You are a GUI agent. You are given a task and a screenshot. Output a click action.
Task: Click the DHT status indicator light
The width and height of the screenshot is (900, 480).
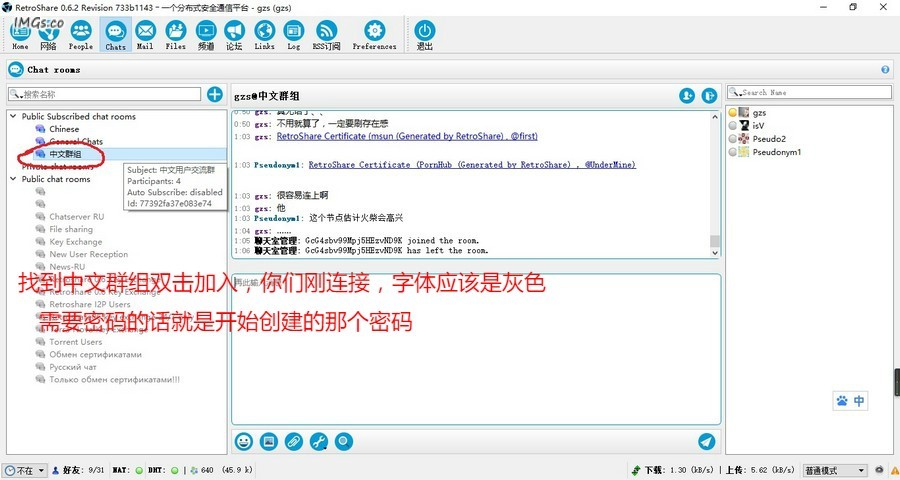tap(174, 470)
